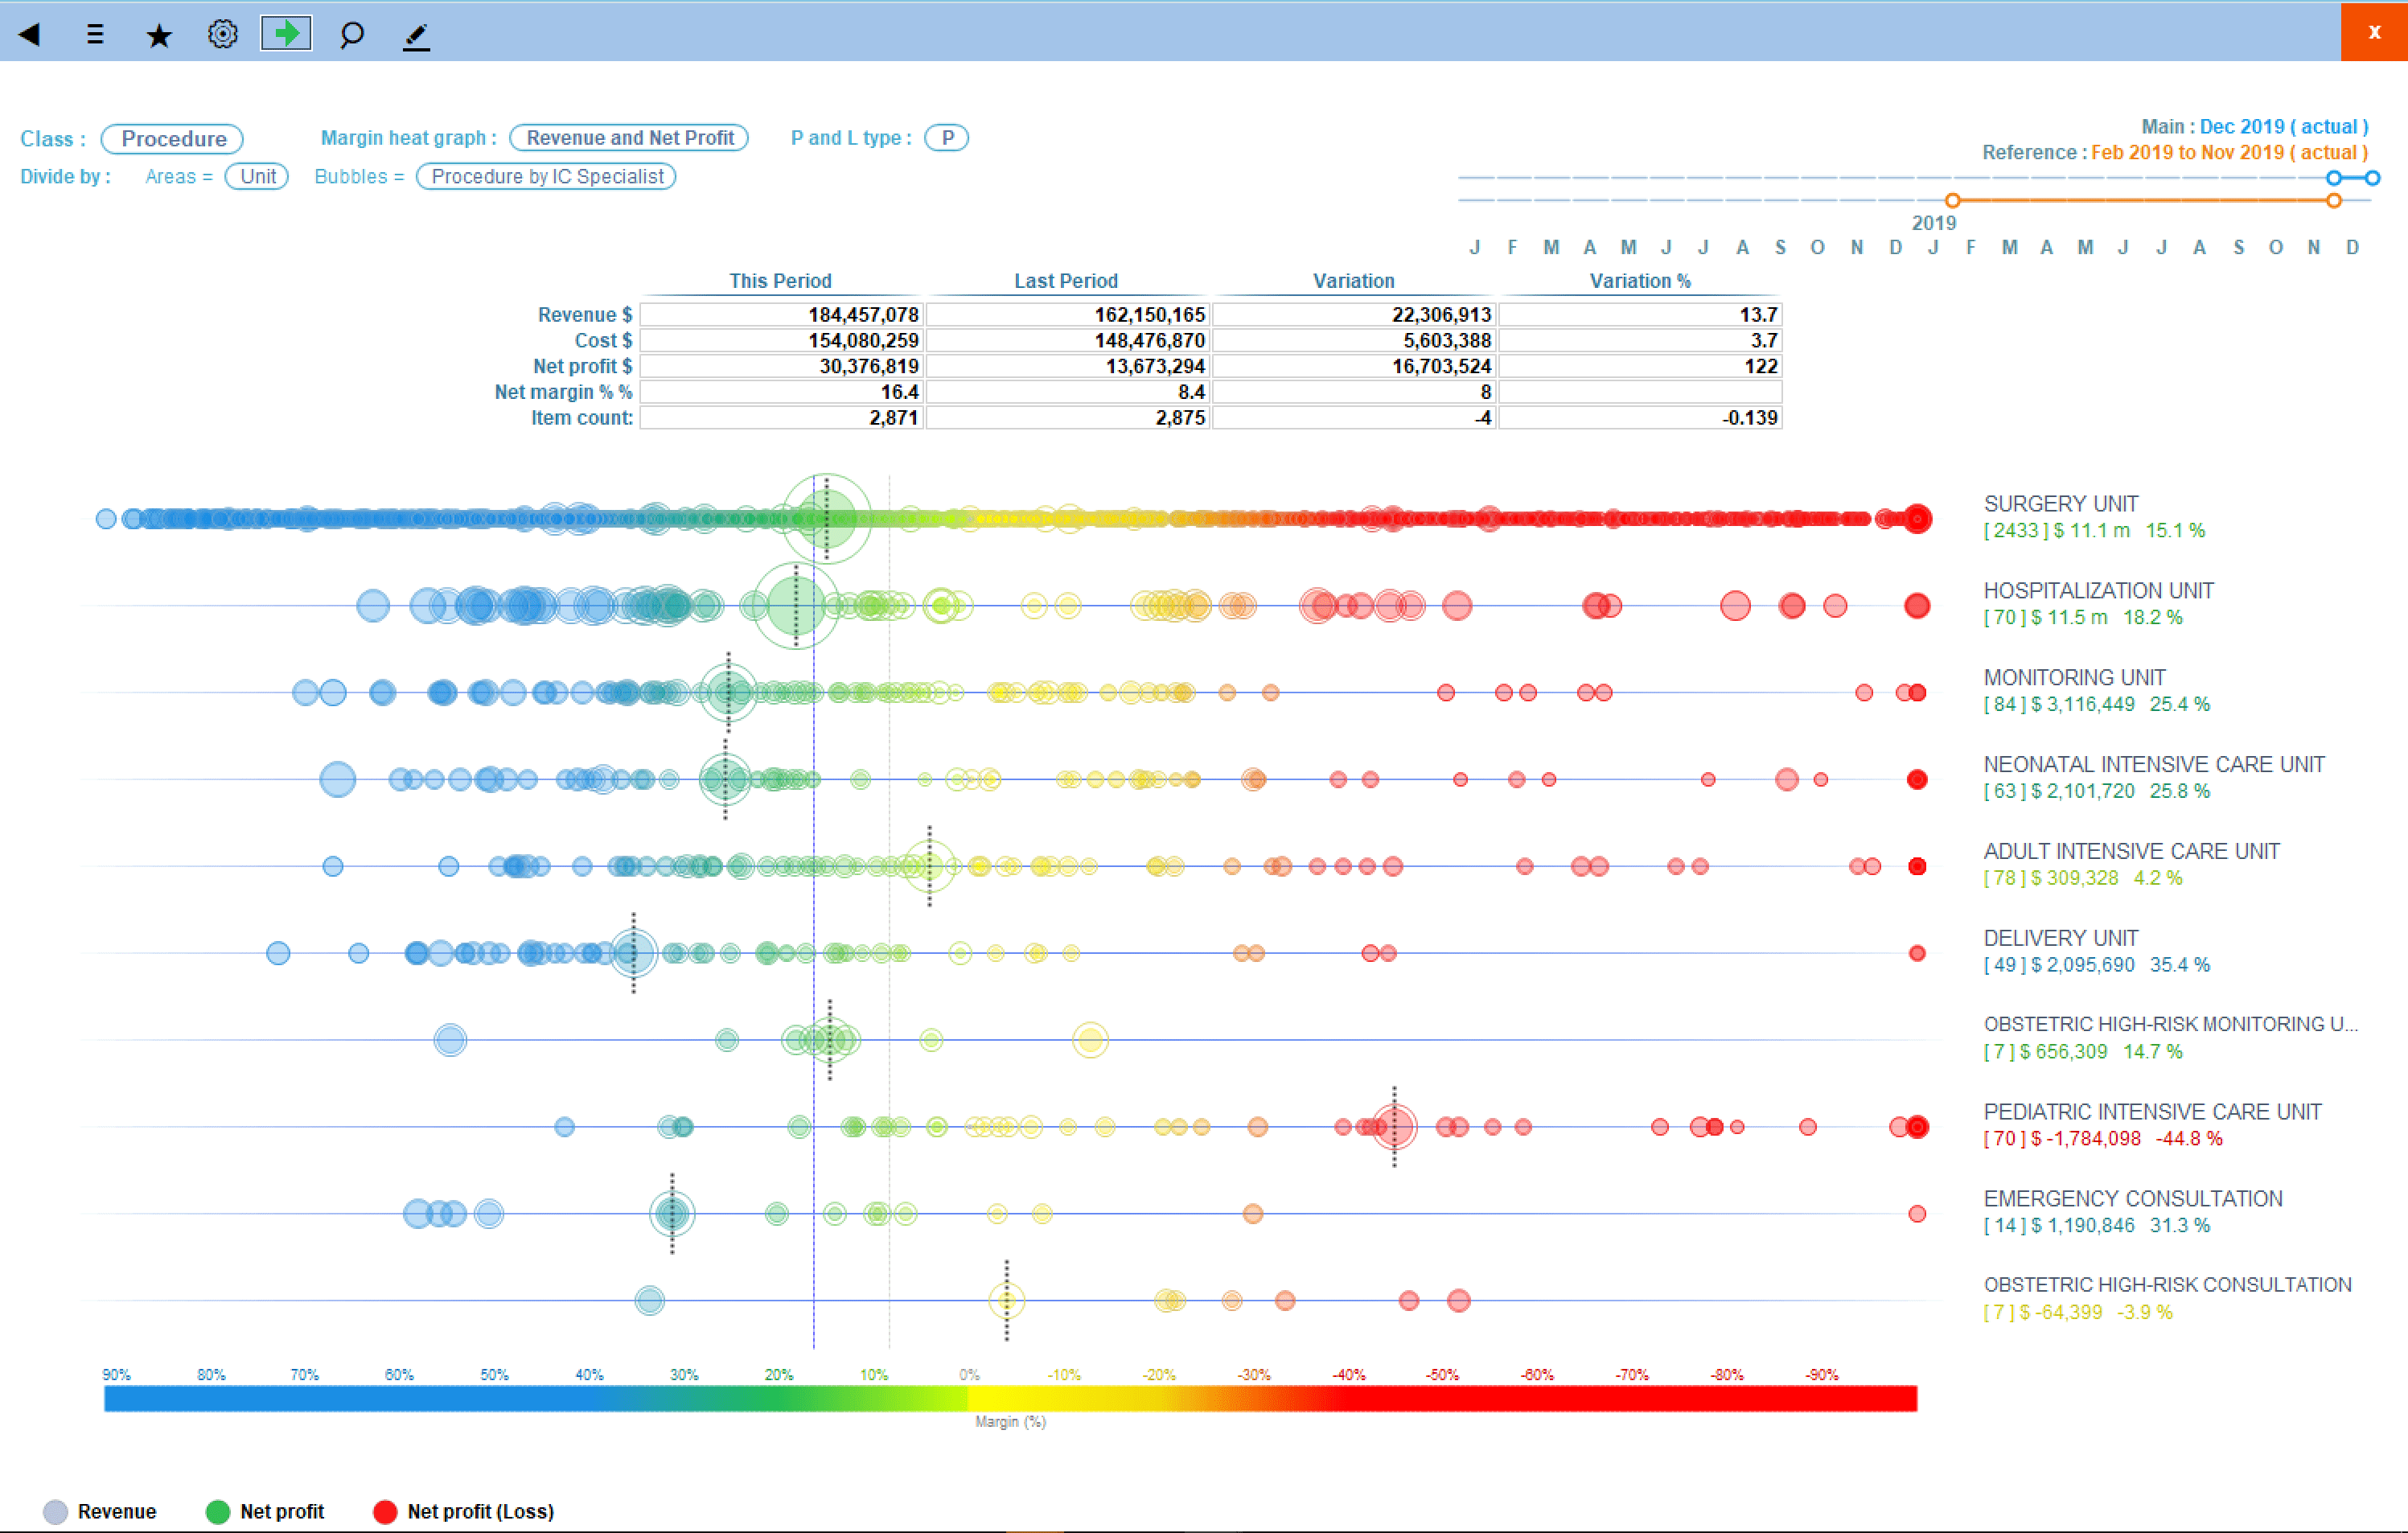The width and height of the screenshot is (2408, 1533).
Task: Close the view with orange X
Action: click(x=2374, y=31)
